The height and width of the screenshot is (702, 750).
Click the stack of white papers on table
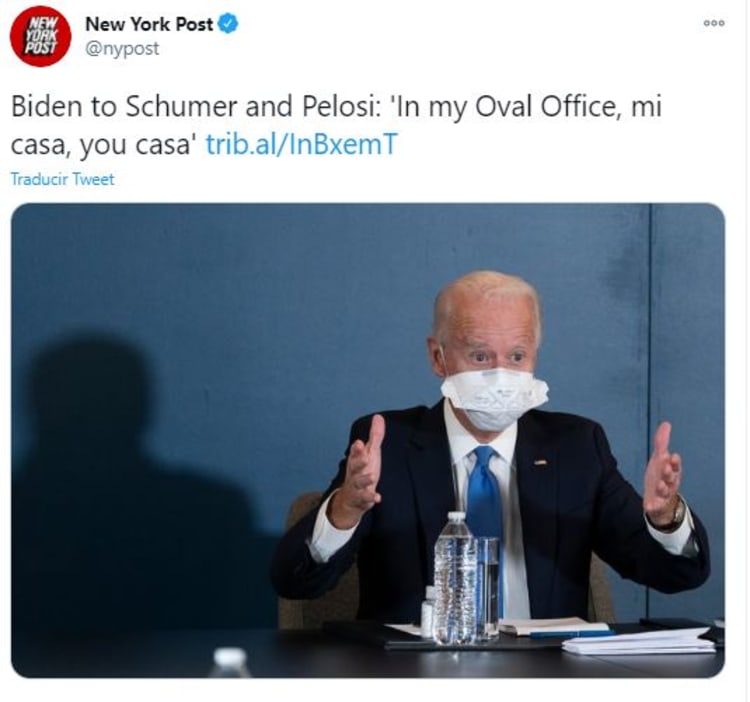point(639,641)
